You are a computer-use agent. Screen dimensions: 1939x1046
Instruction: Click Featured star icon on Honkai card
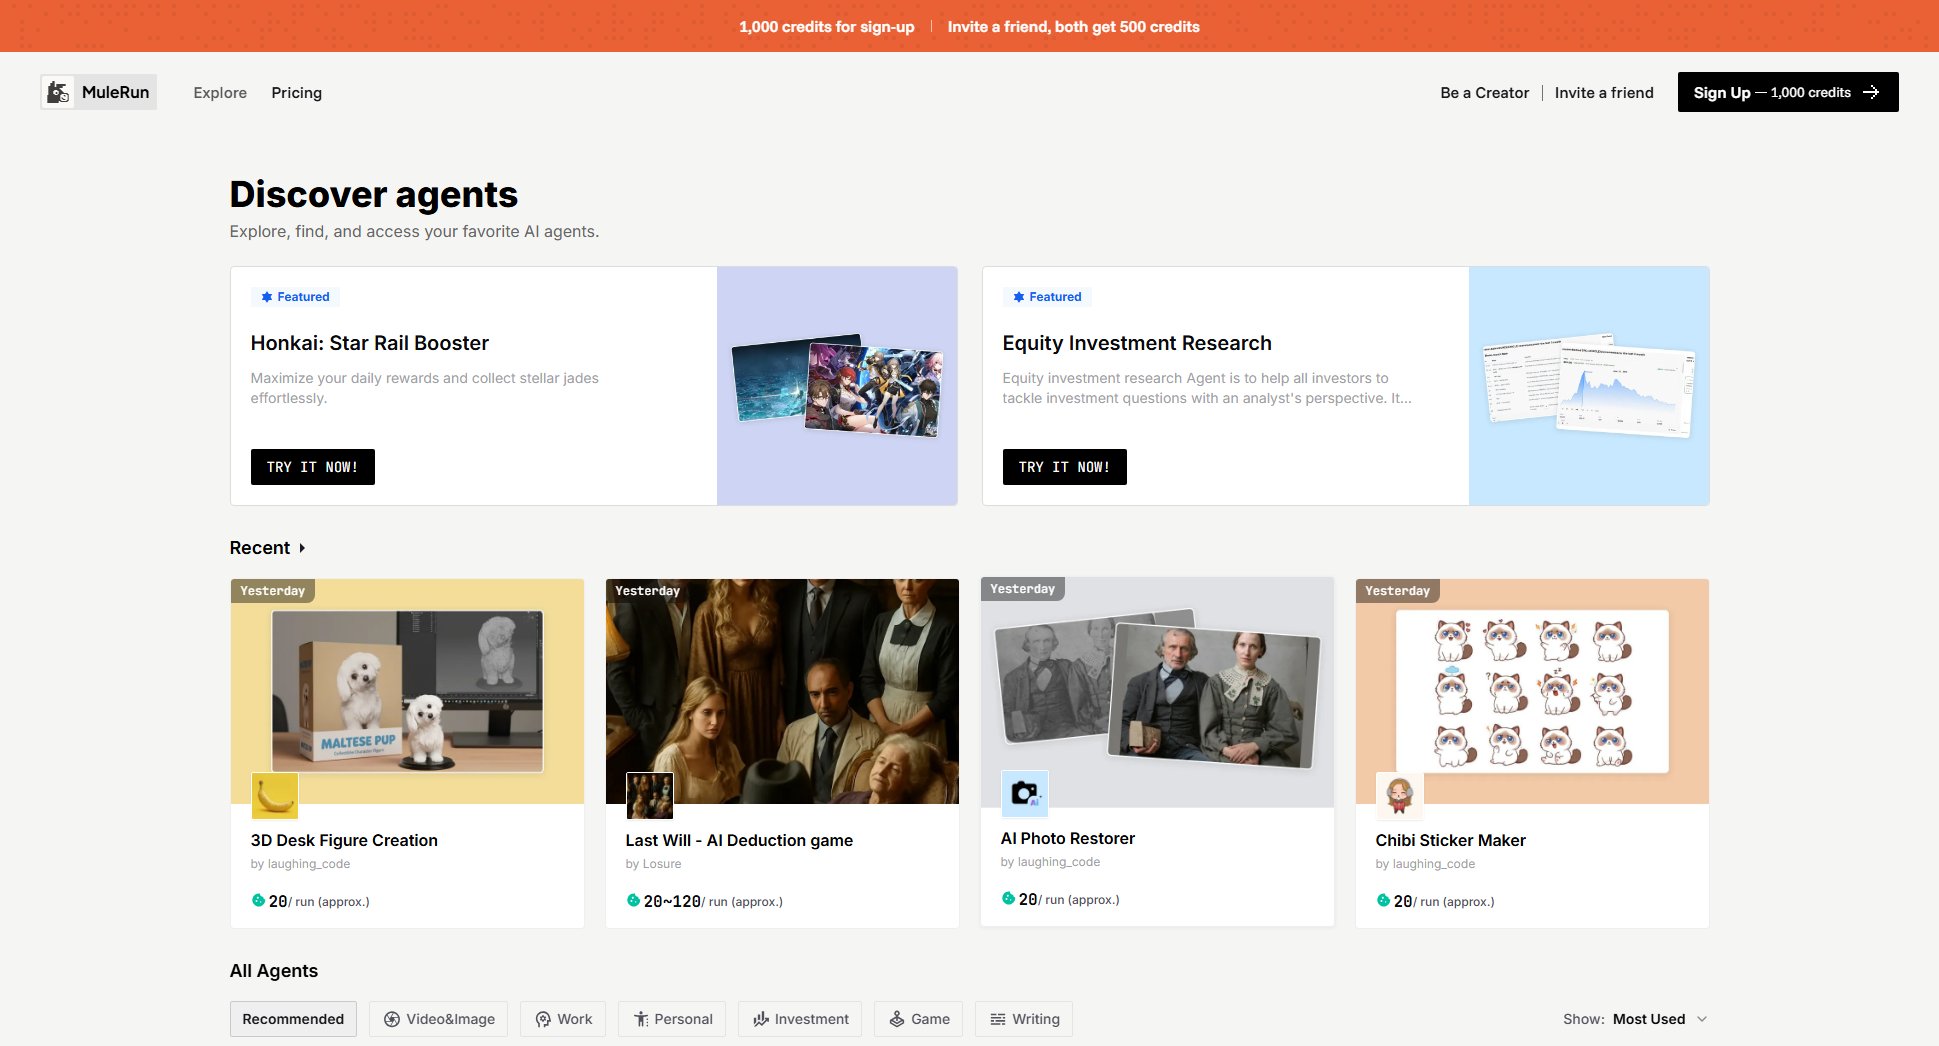(x=266, y=297)
